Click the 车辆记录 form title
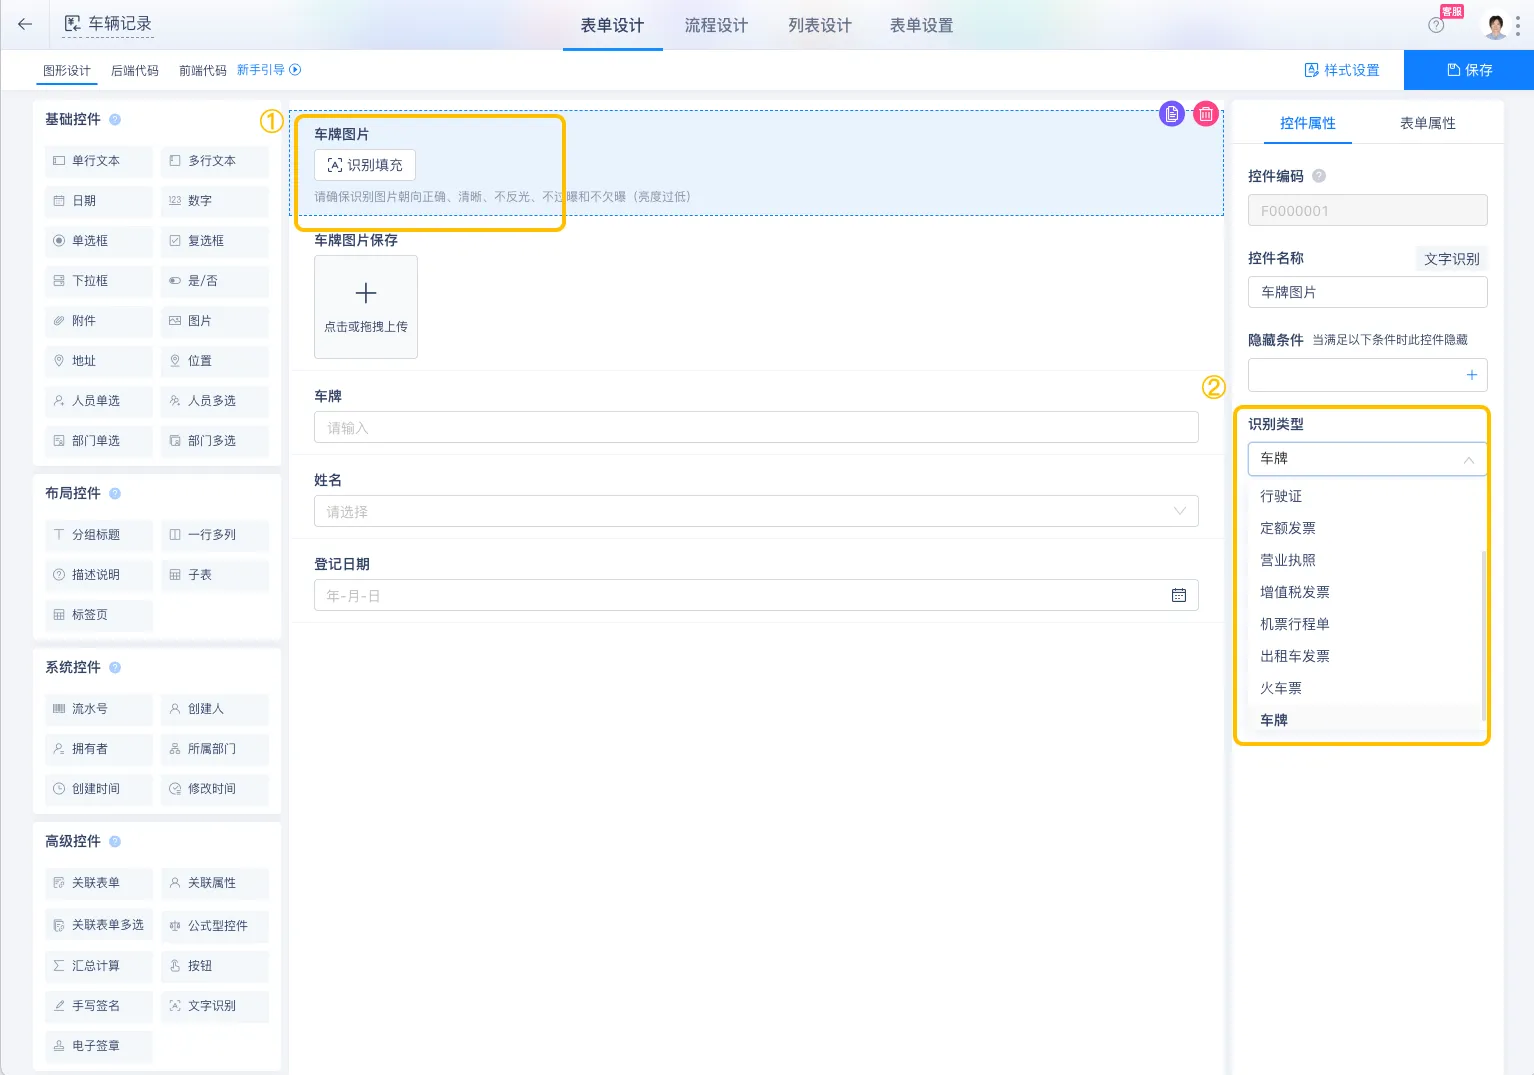Viewport: 1534px width, 1075px height. pyautogui.click(x=120, y=24)
